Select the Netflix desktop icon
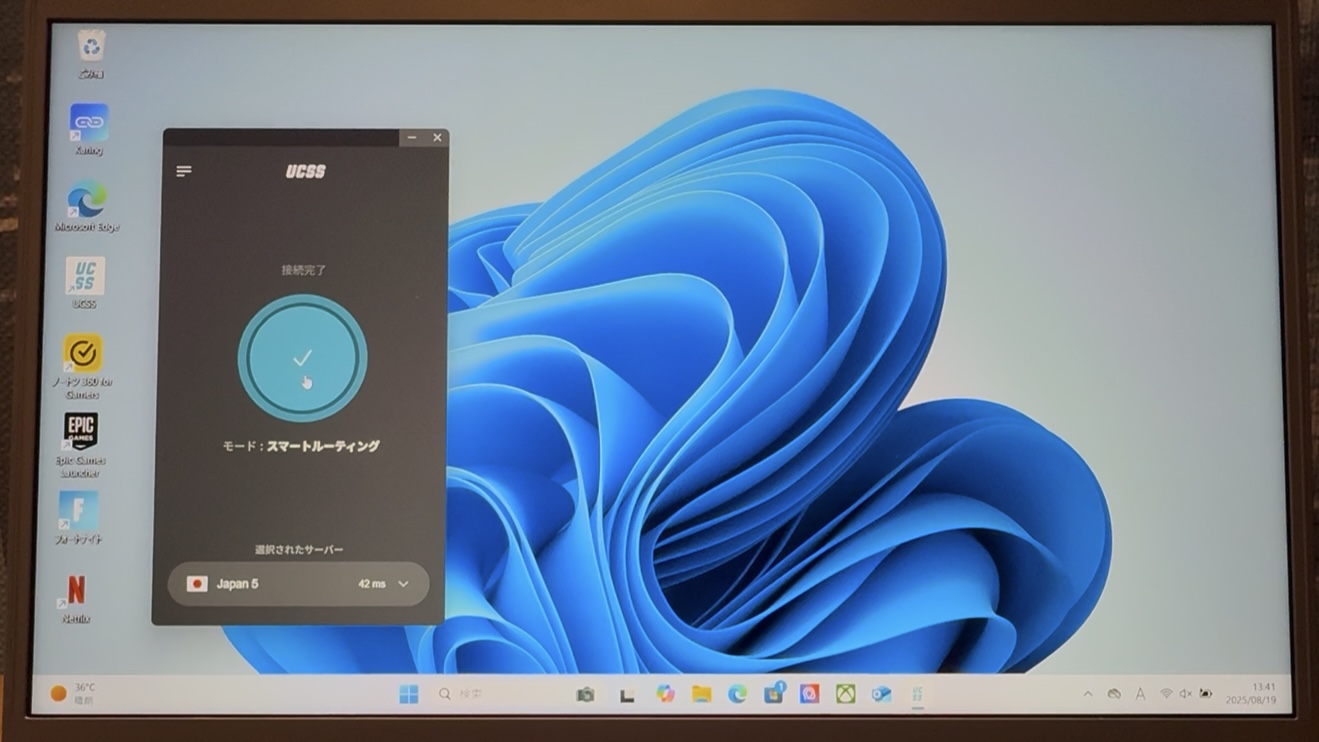The height and width of the screenshot is (742, 1319). 76,591
